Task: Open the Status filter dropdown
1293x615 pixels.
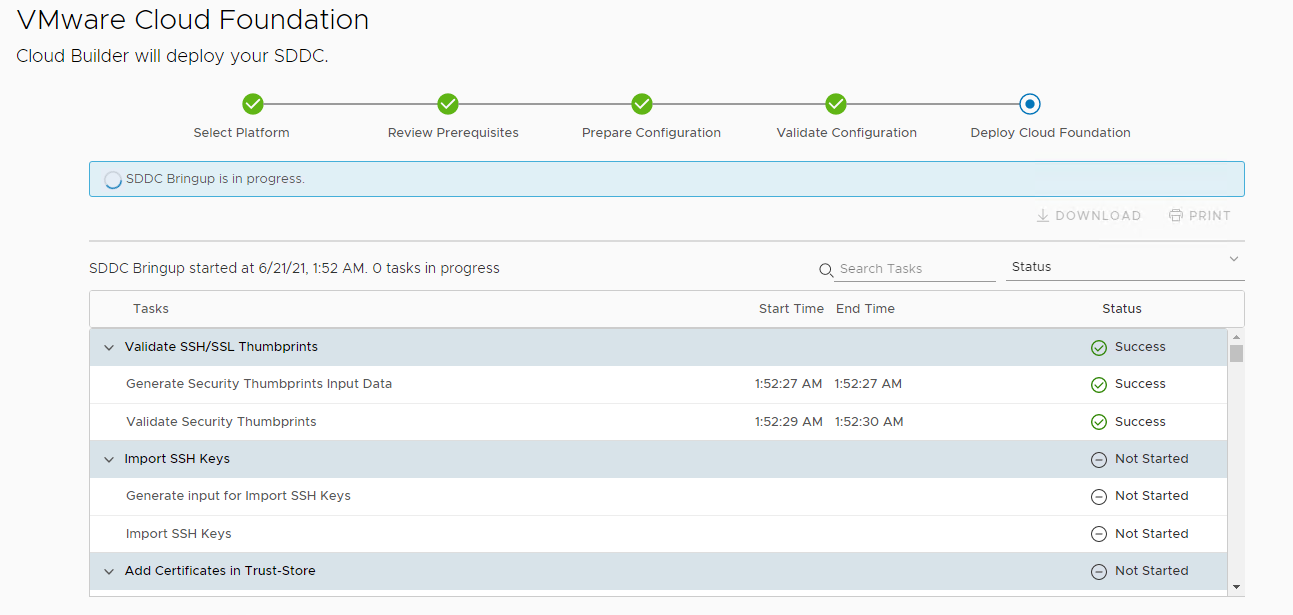Action: [x=1125, y=267]
